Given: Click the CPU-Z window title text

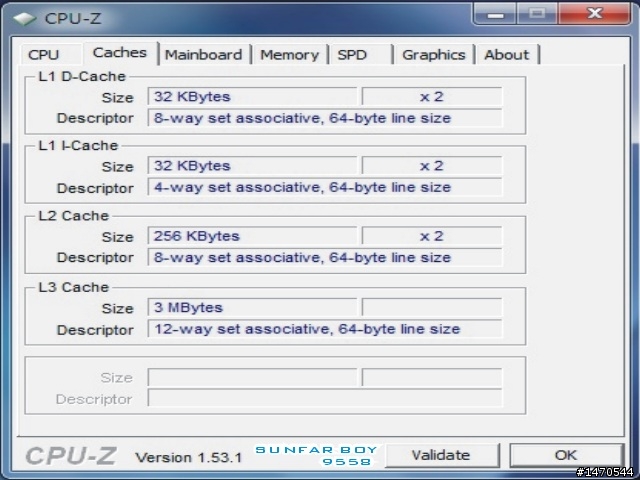Looking at the screenshot, I should [x=73, y=18].
